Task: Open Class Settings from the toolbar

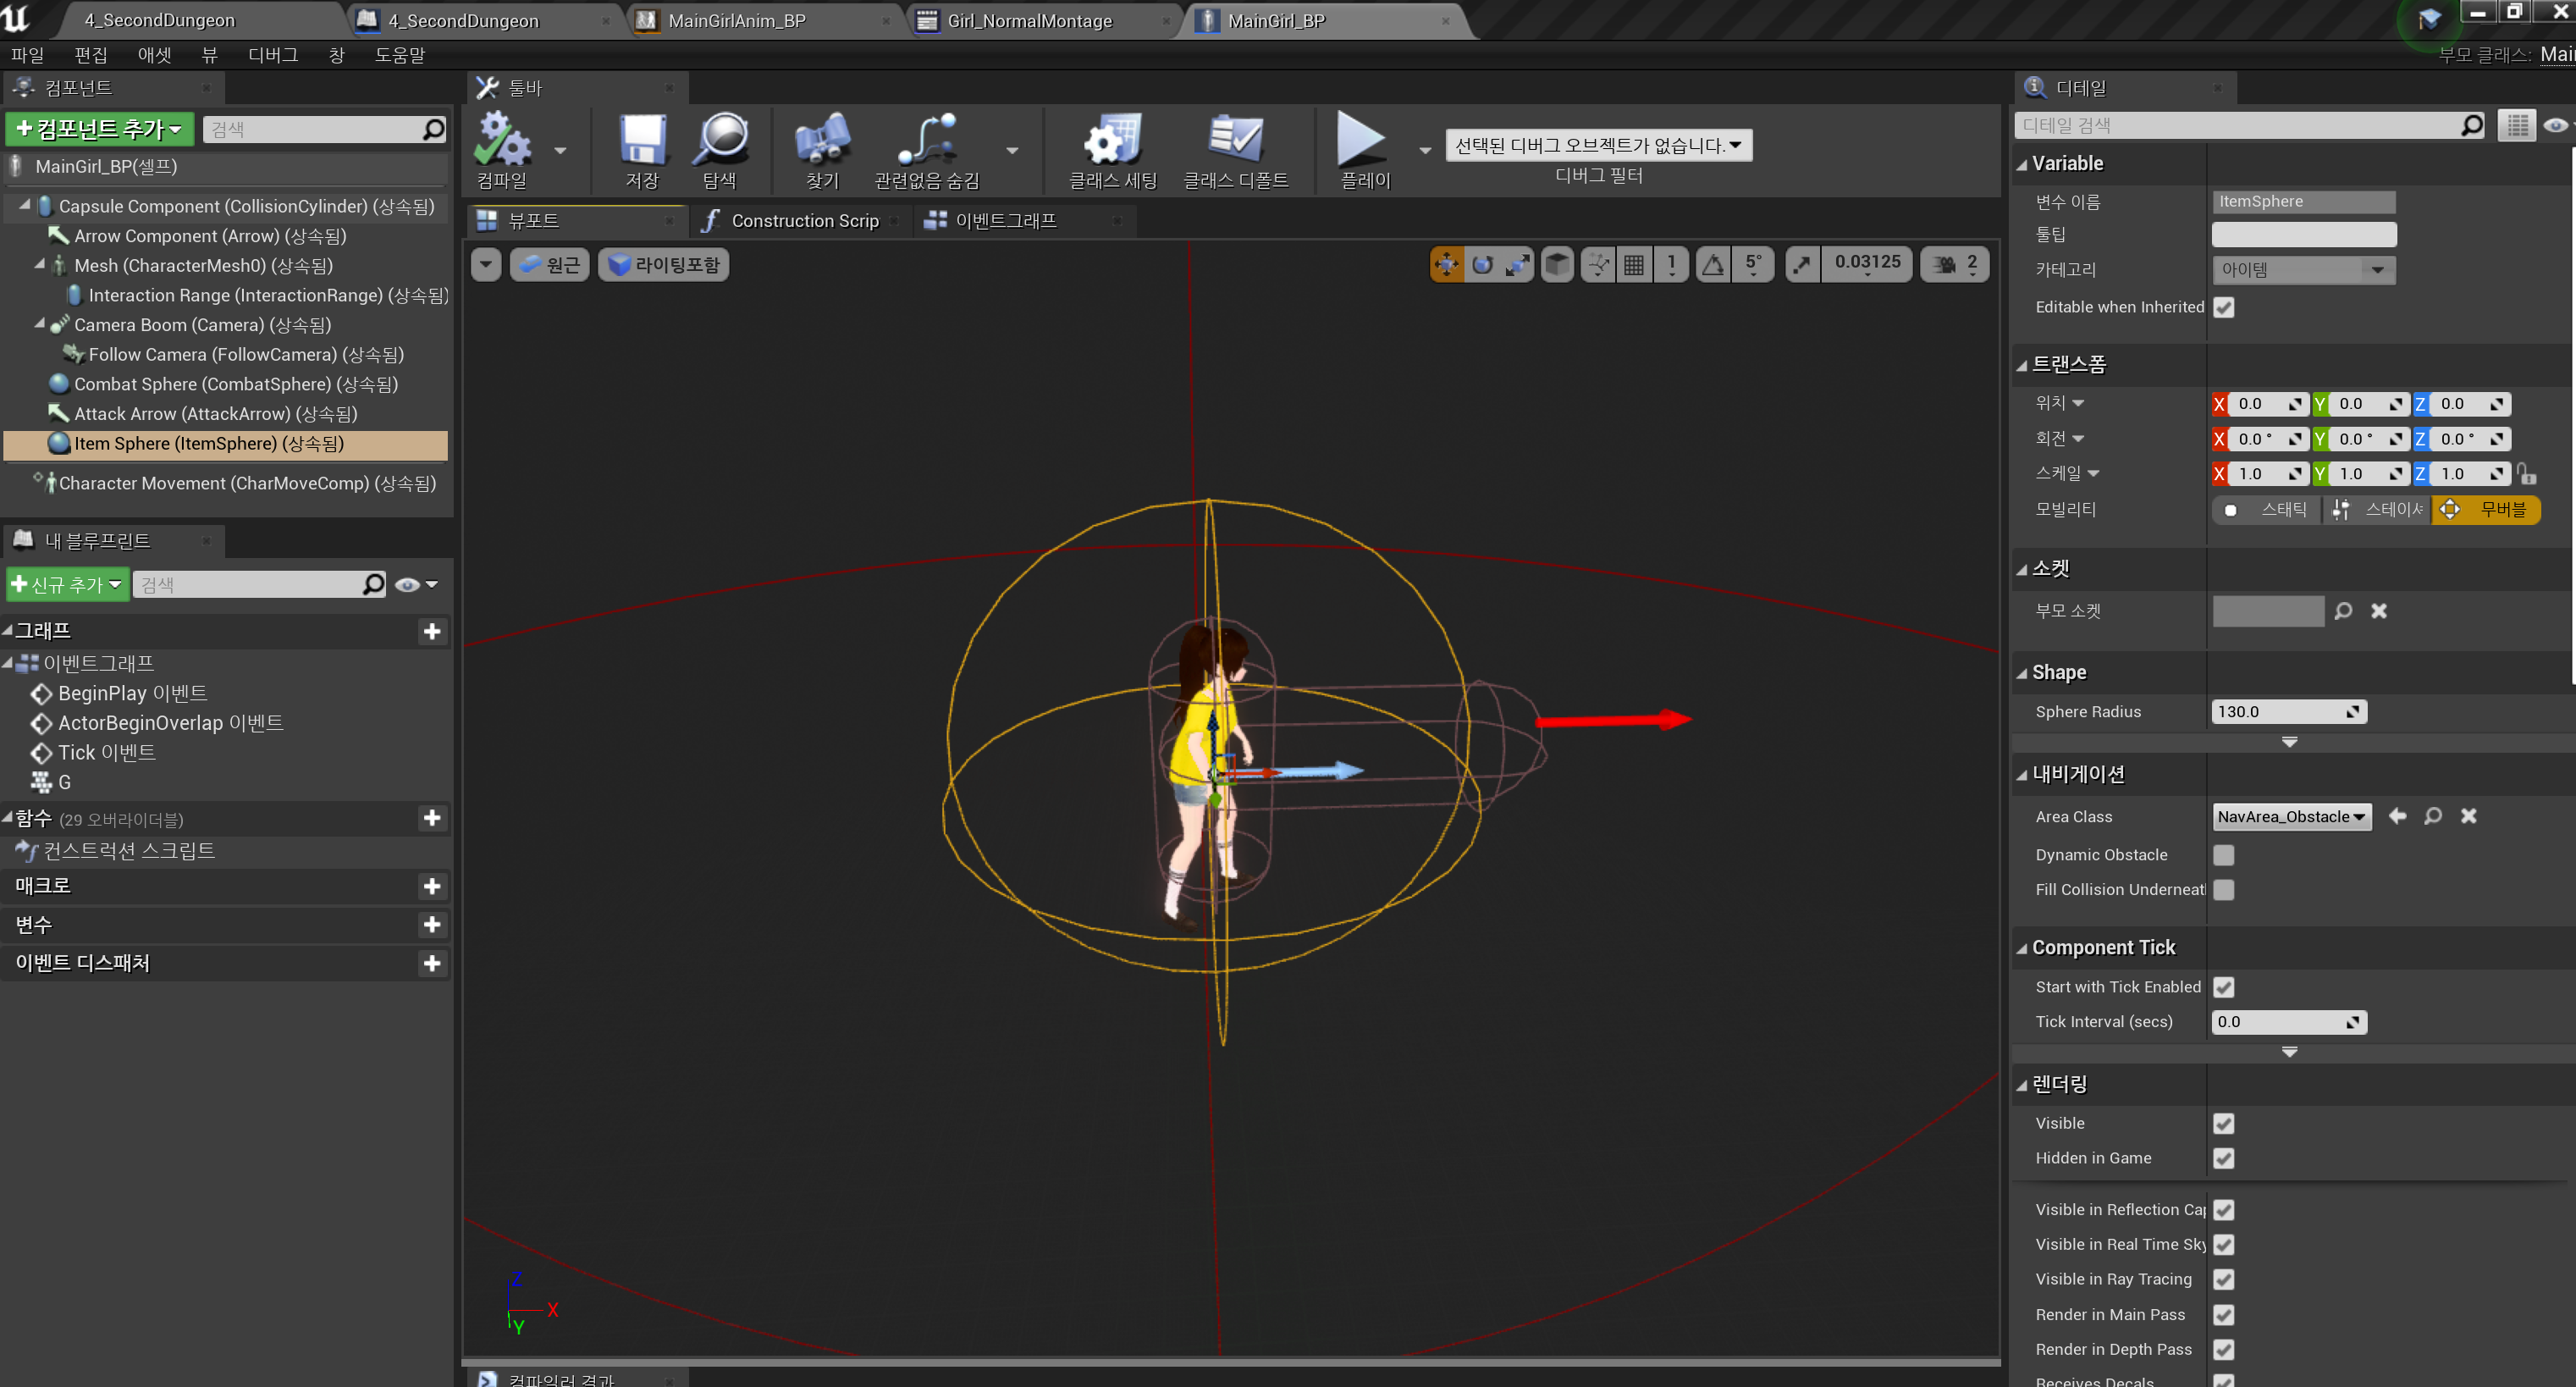Action: (x=1112, y=140)
